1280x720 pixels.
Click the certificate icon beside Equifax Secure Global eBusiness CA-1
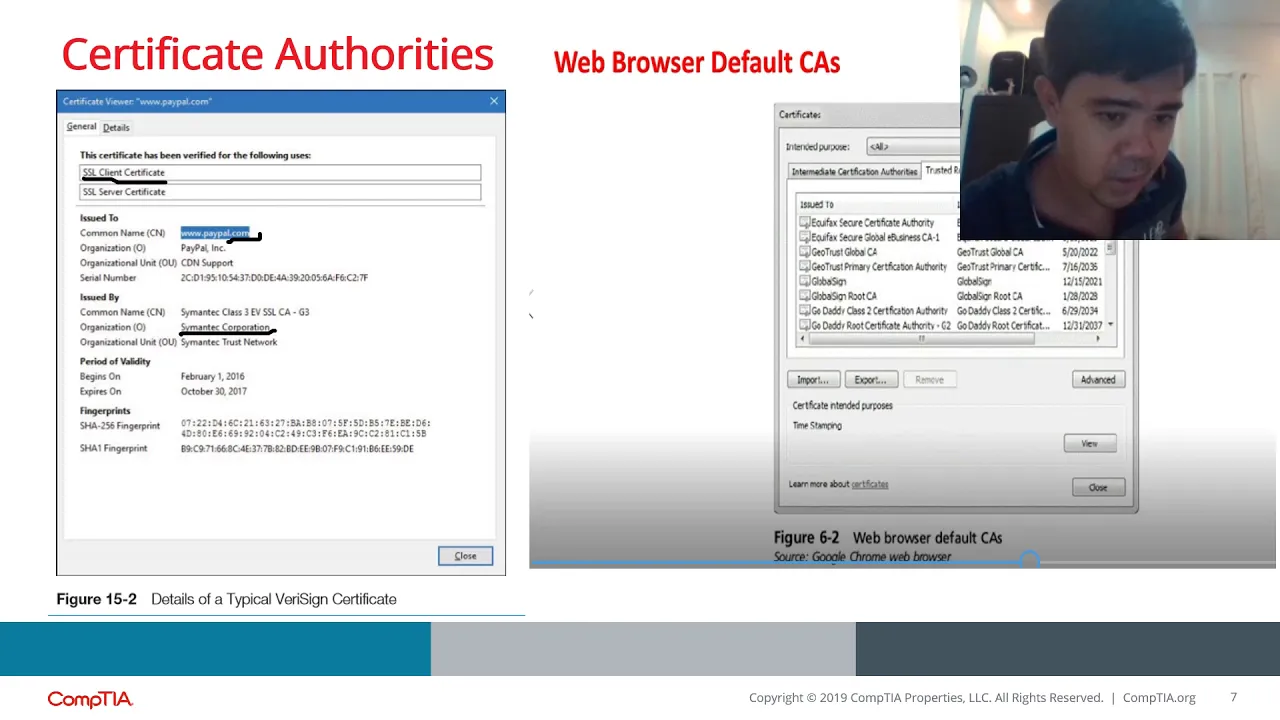[805, 238]
